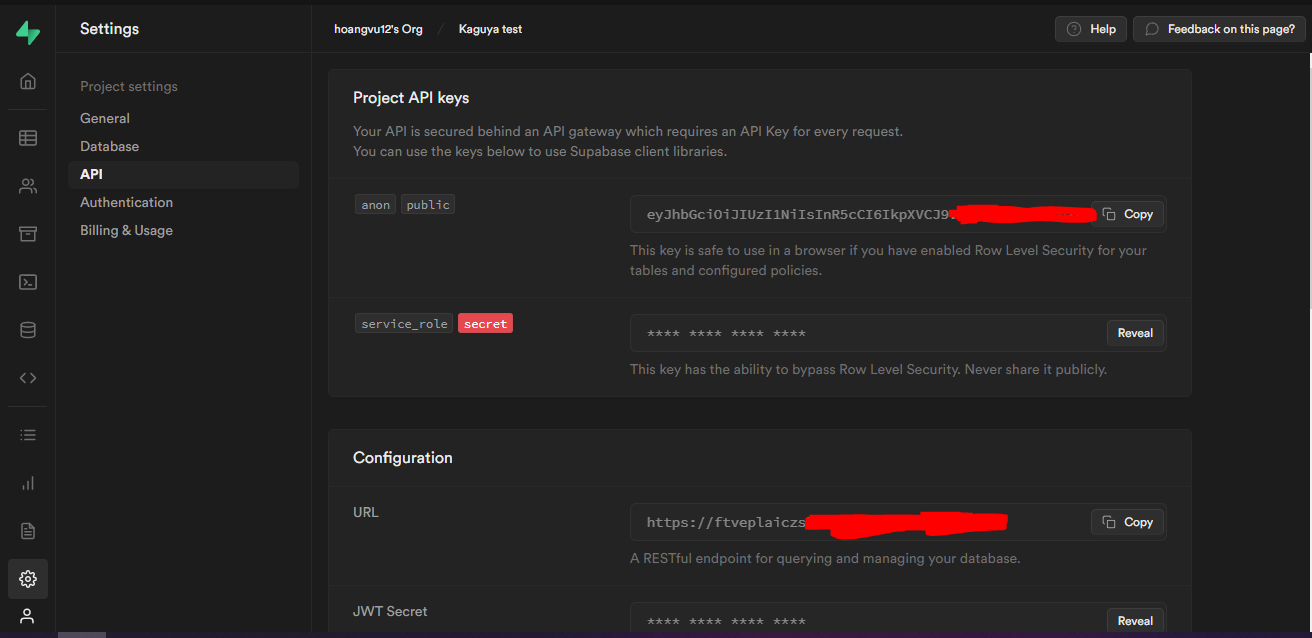Open Billing & Usage settings
This screenshot has width=1312, height=638.
126,229
